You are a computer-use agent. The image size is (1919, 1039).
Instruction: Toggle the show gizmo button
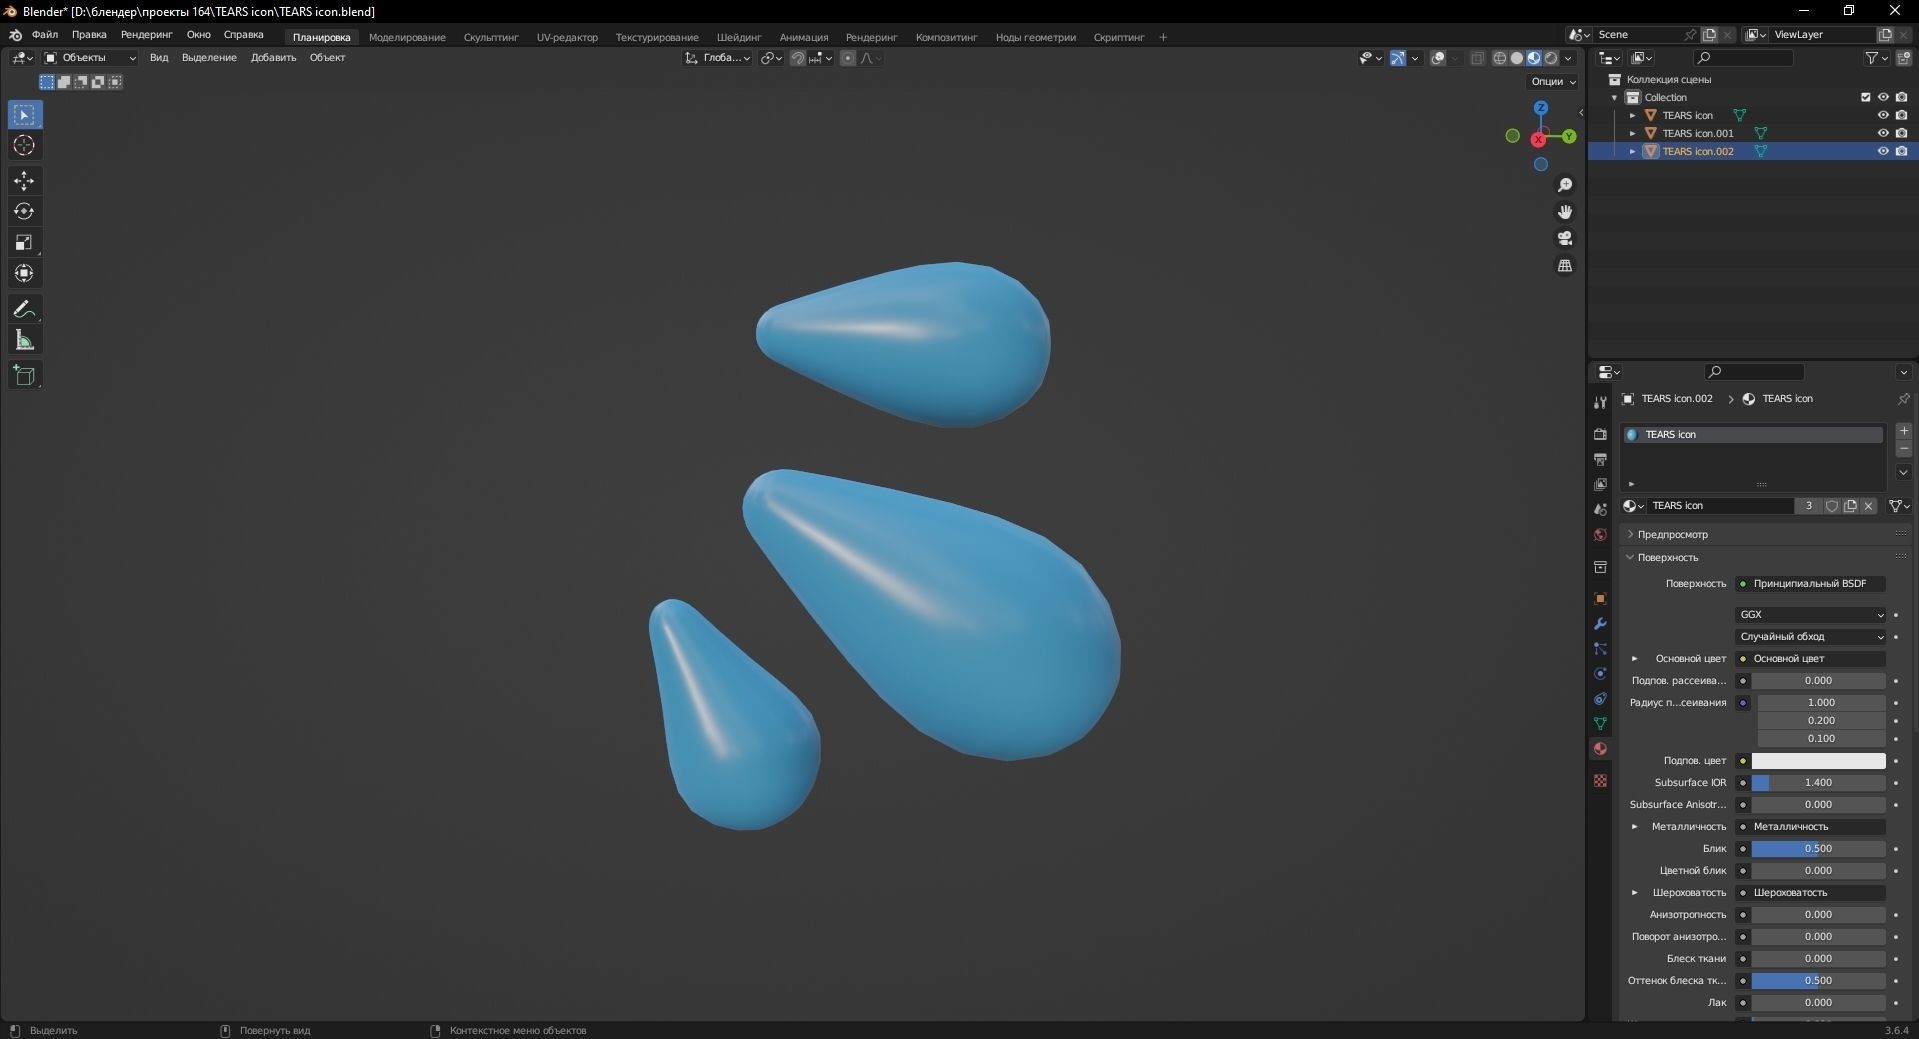1398,58
